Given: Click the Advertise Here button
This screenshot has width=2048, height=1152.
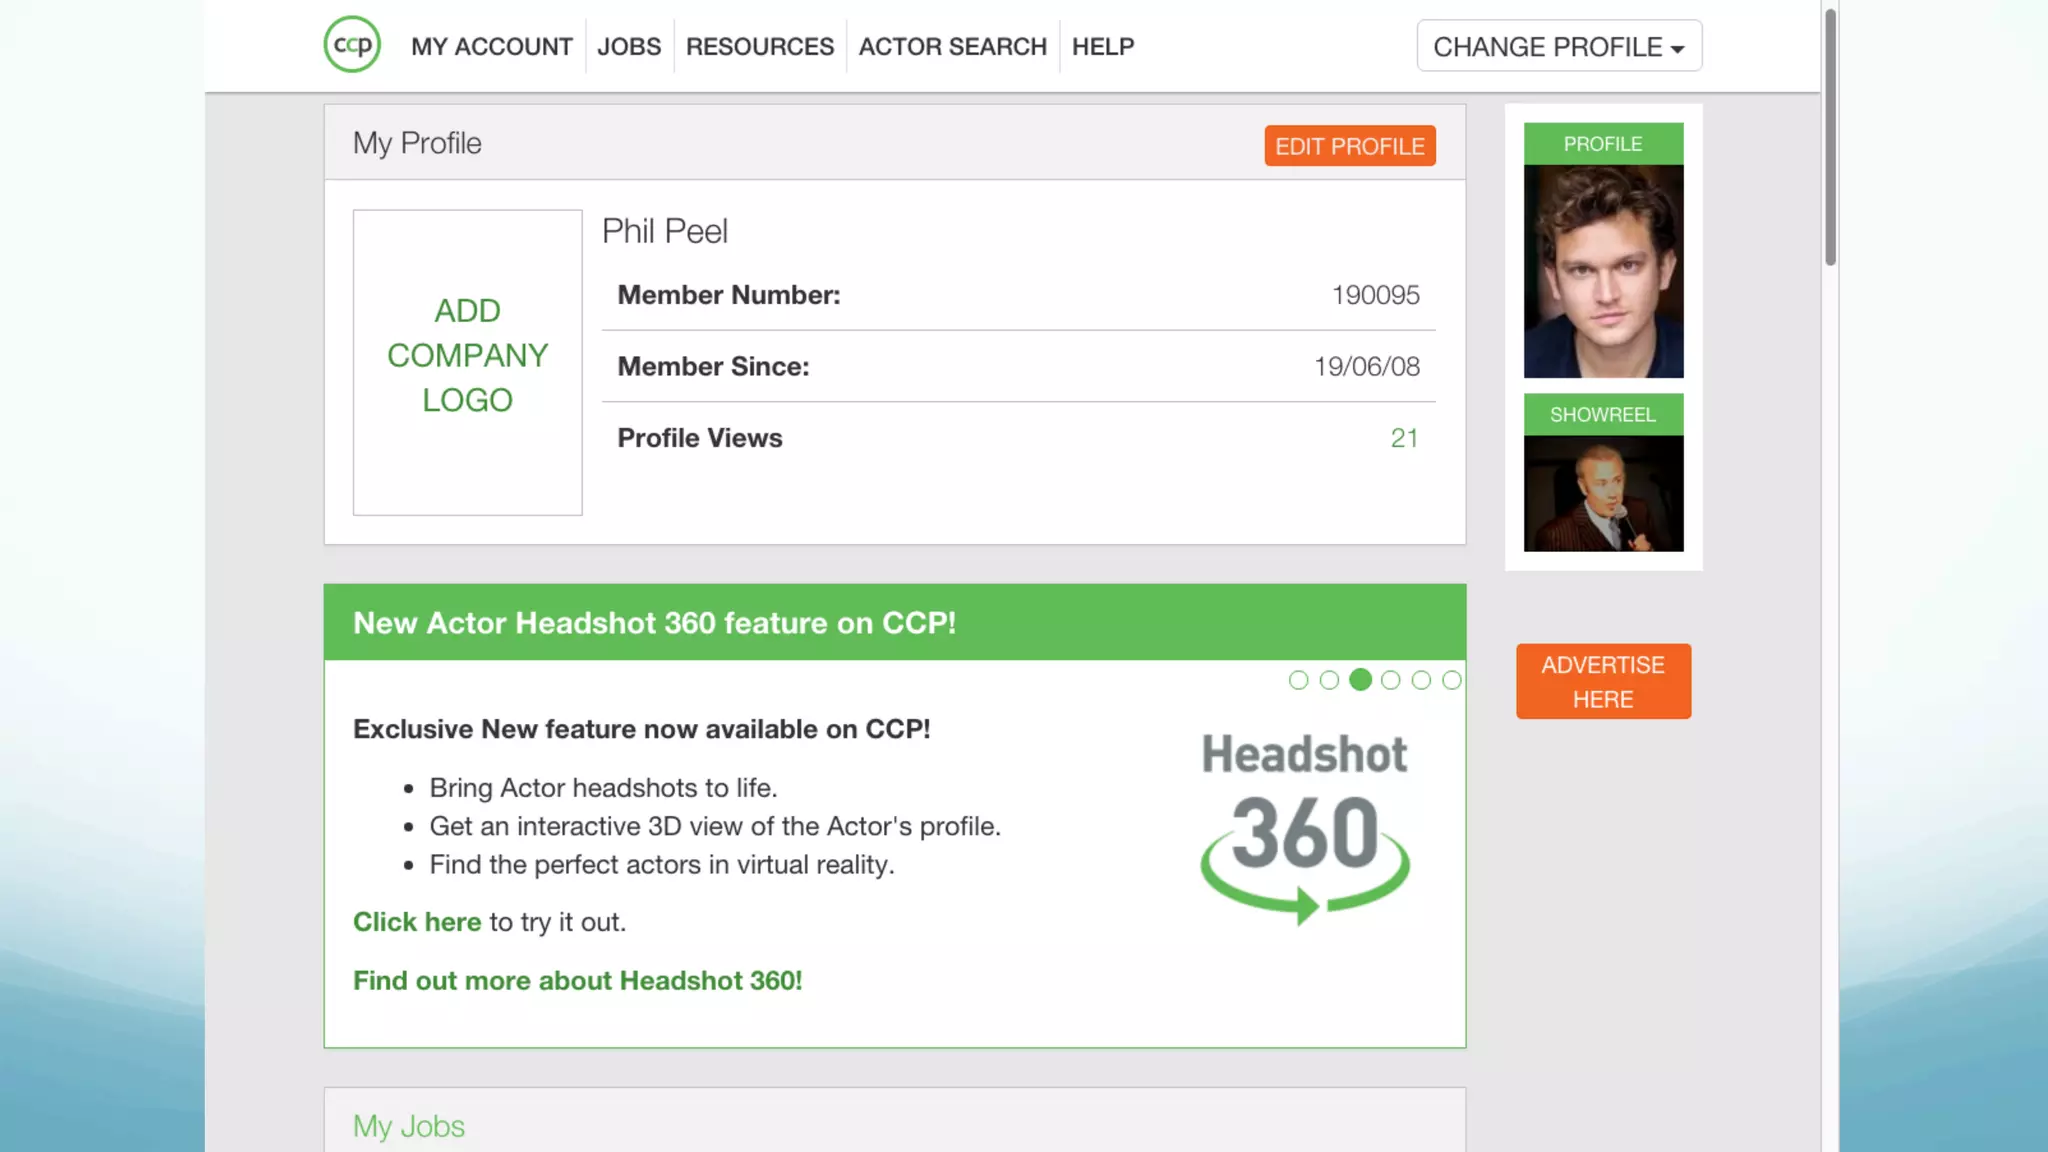Looking at the screenshot, I should tap(1602, 682).
